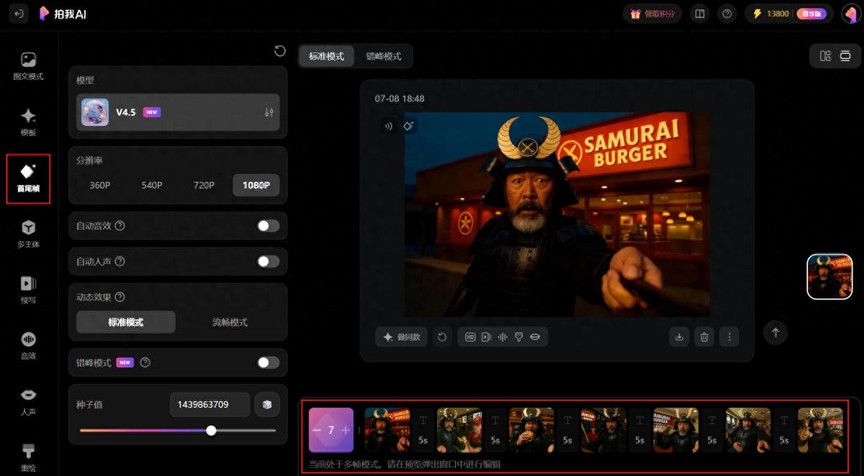Click the scroll-to-top arrow button
864x476 pixels.
click(x=775, y=333)
